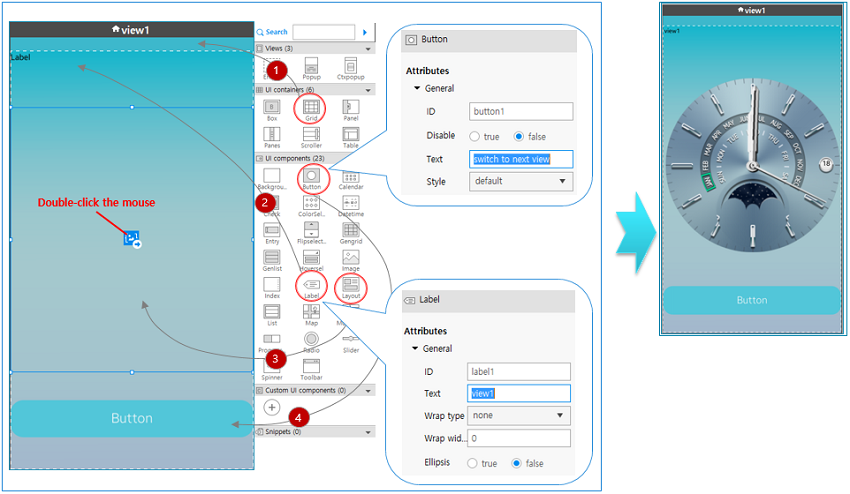This screenshot has width=850, height=494.
Task: Add a custom UI component with plus
Action: click(x=271, y=407)
